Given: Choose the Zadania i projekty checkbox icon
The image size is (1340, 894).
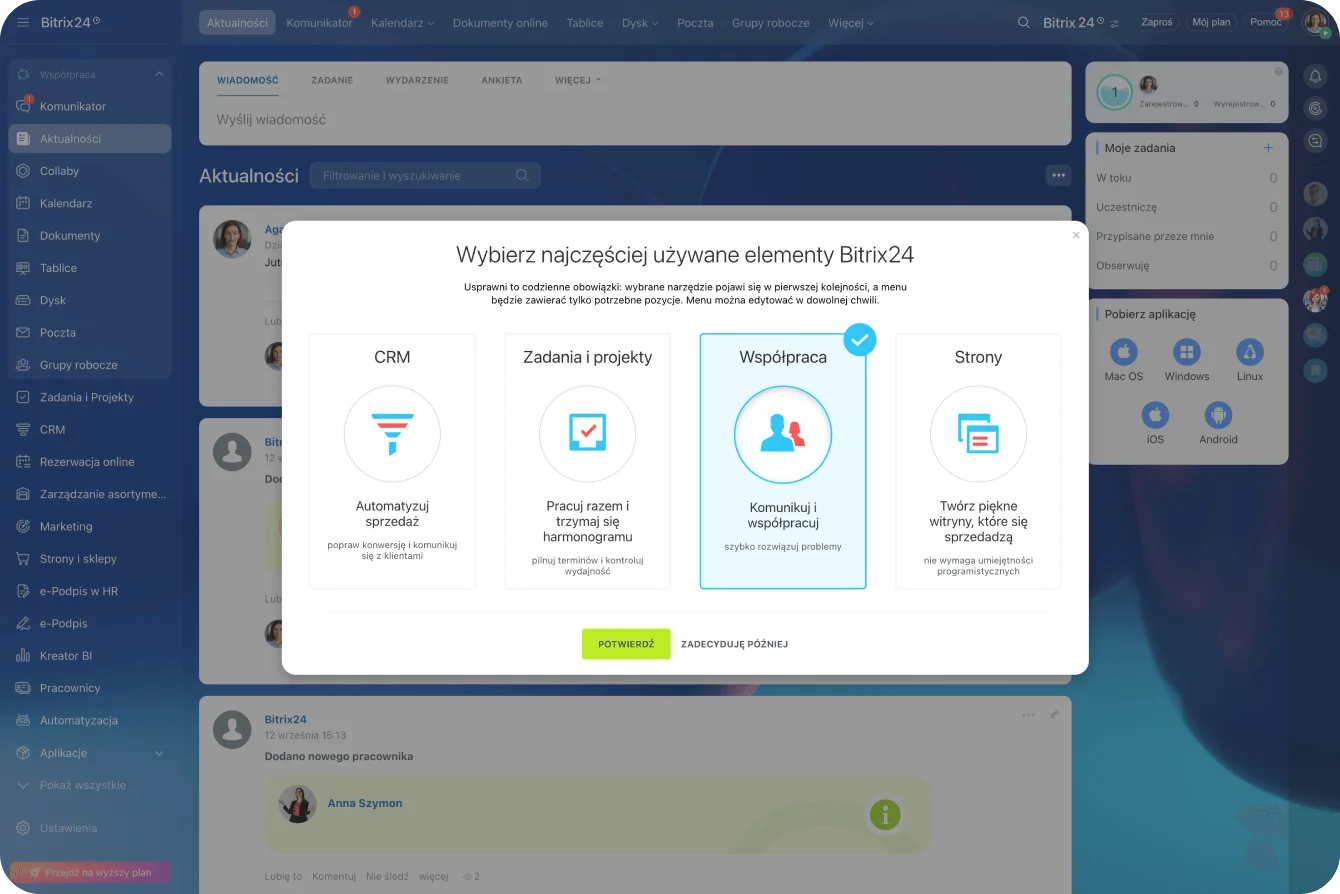Looking at the screenshot, I should (x=587, y=434).
